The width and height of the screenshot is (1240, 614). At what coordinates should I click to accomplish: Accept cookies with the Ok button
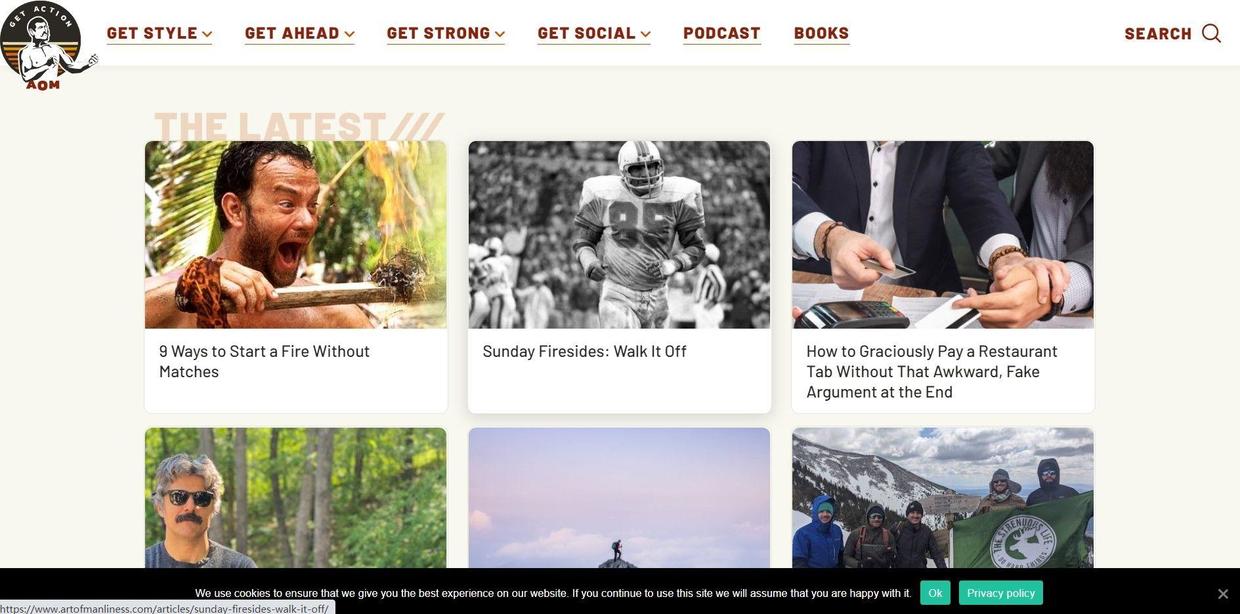[x=935, y=593]
